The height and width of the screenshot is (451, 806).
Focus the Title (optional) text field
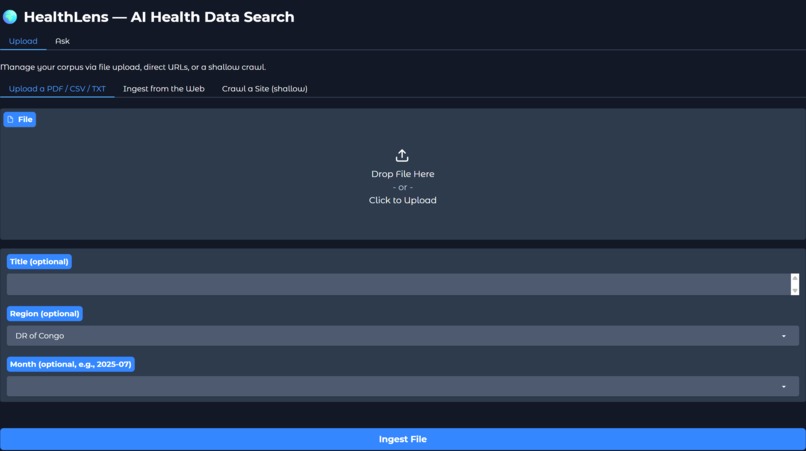point(398,284)
